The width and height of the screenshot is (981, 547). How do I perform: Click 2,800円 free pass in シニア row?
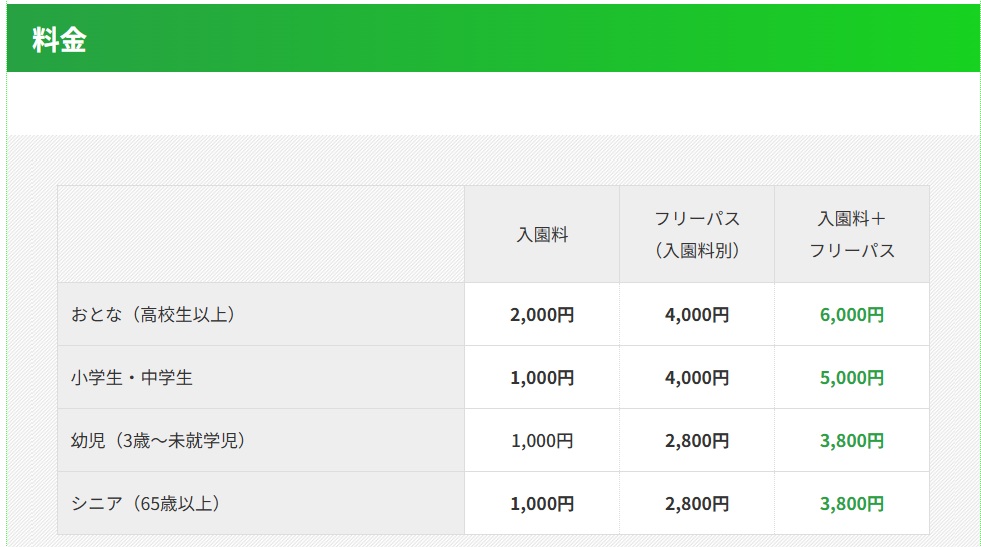pyautogui.click(x=697, y=503)
